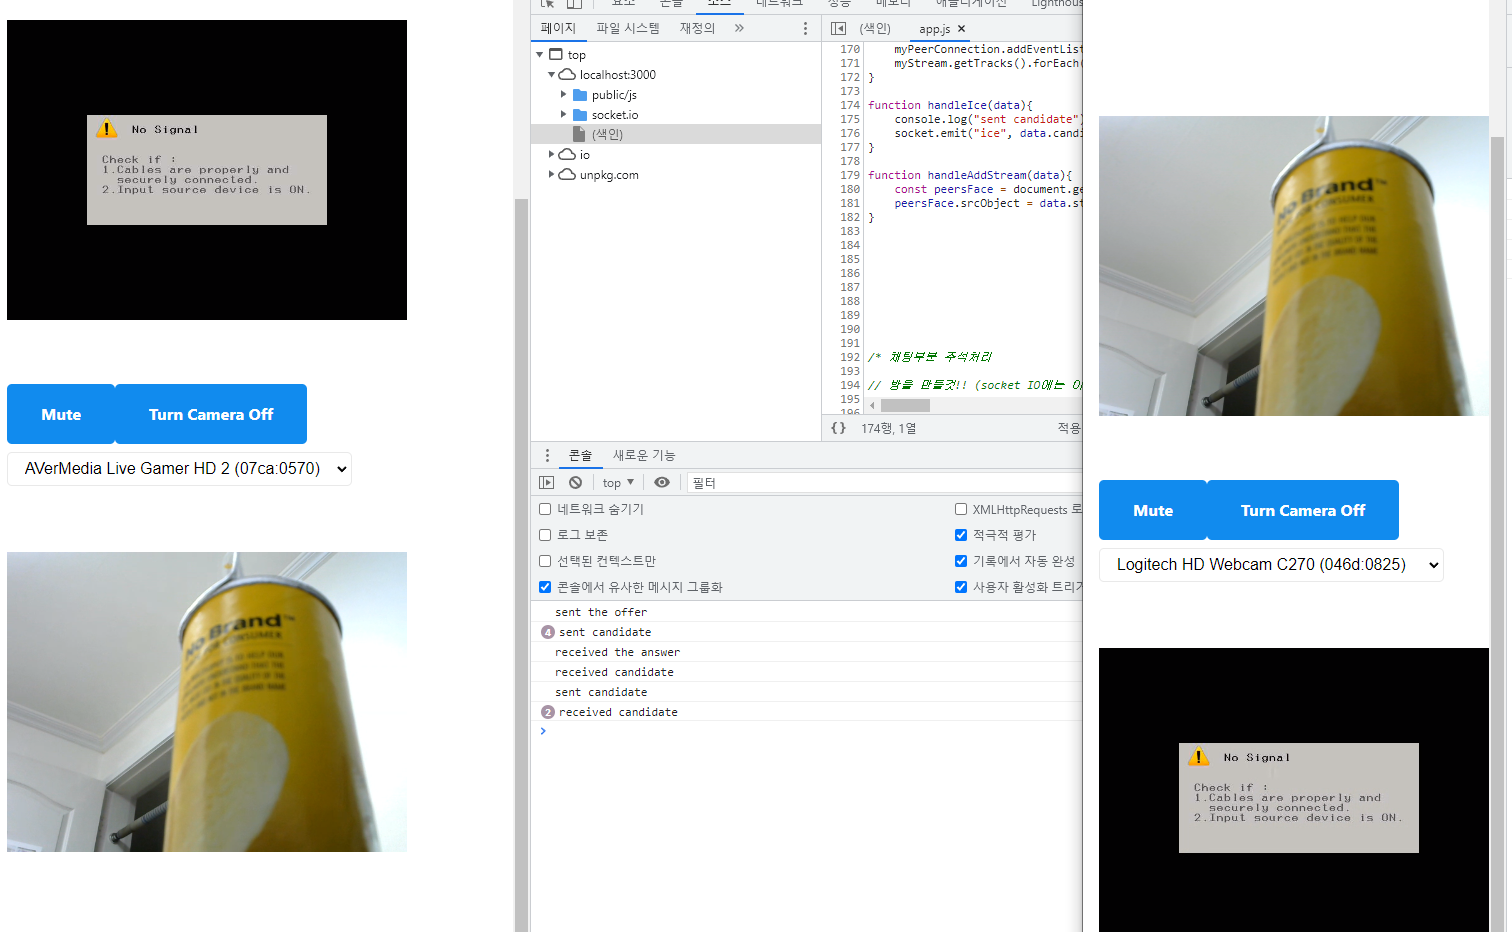Show more navigator tabs with chevron

[x=739, y=28]
